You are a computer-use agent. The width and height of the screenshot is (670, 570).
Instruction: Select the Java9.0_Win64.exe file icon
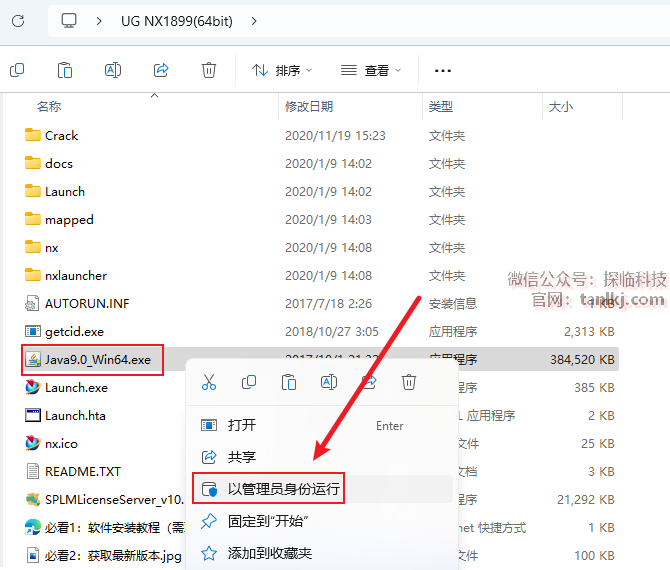[33, 359]
